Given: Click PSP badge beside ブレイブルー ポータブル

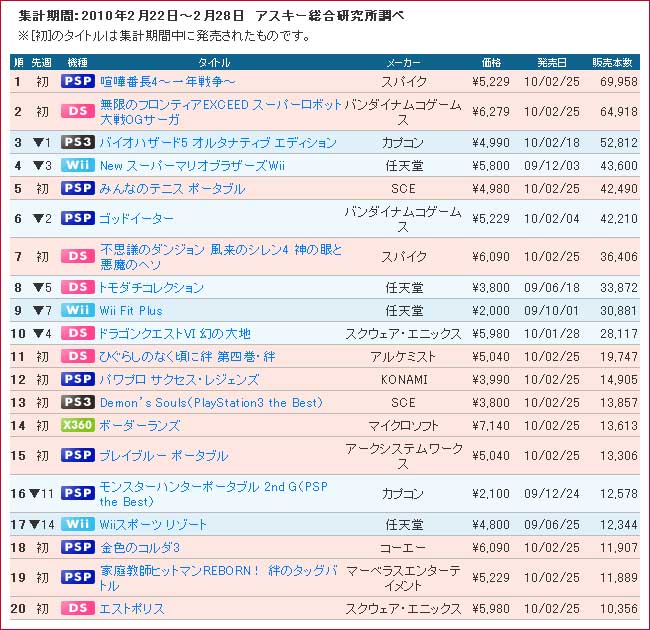Looking at the screenshot, I should click(78, 455).
